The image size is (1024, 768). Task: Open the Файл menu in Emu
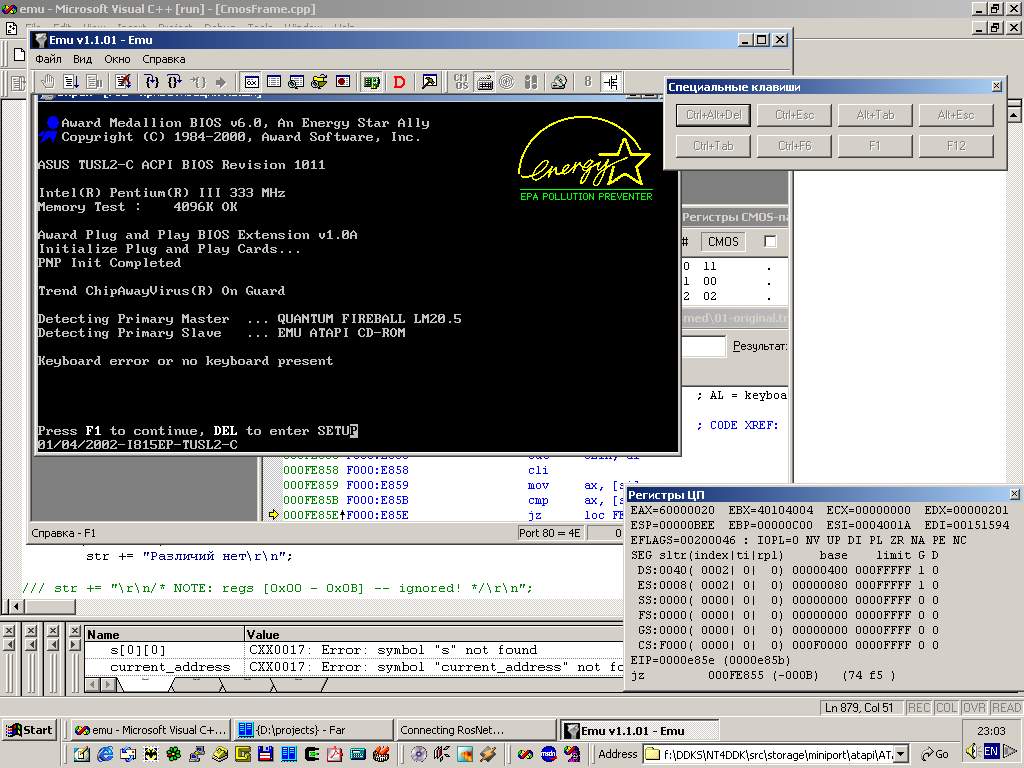click(x=48, y=59)
